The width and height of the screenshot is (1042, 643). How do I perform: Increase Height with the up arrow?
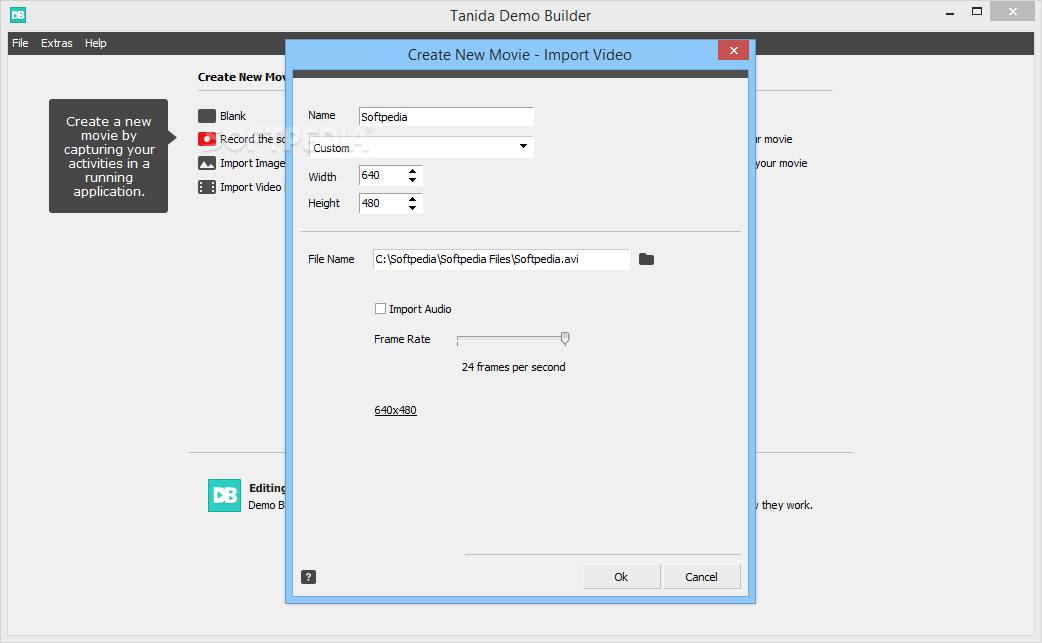click(x=413, y=199)
